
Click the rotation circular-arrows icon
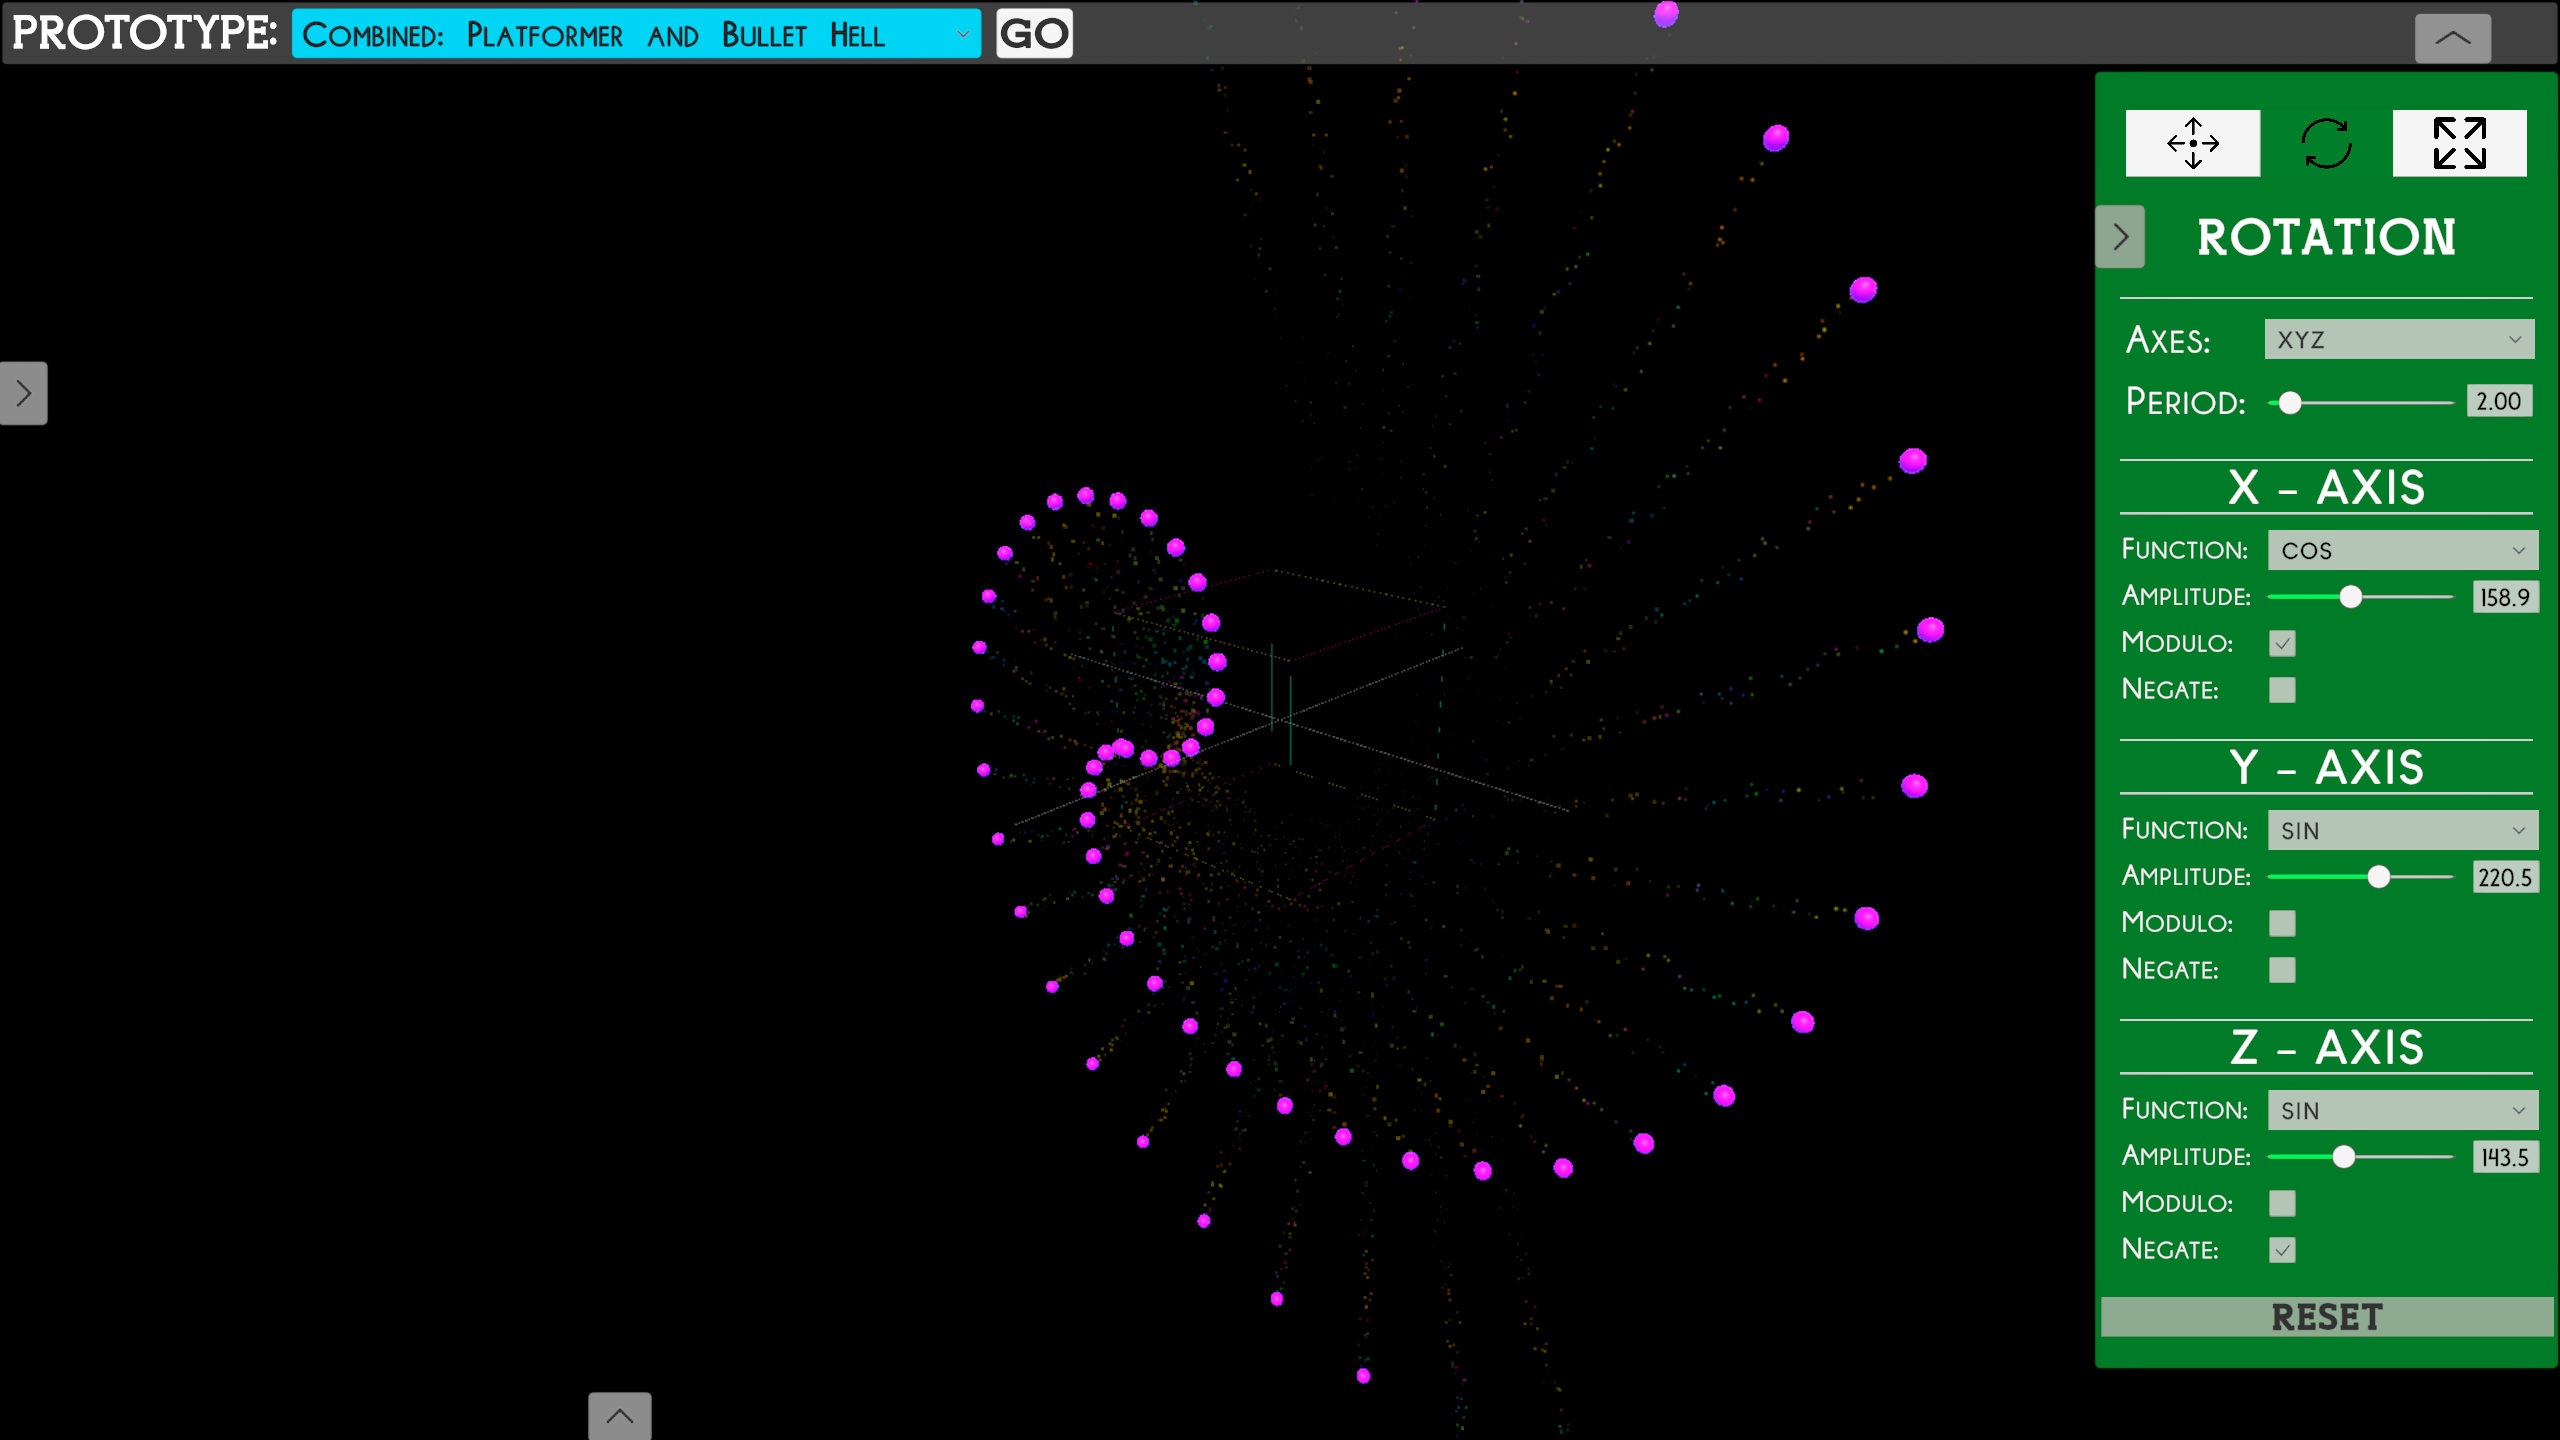pyautogui.click(x=2326, y=143)
